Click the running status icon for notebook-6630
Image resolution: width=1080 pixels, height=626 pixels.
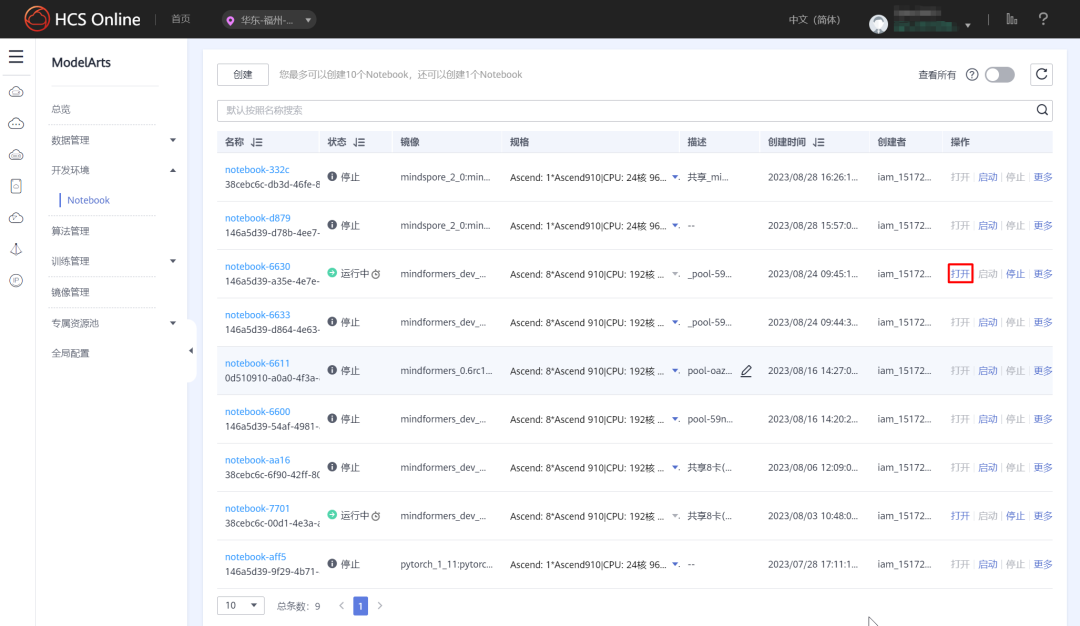click(332, 273)
